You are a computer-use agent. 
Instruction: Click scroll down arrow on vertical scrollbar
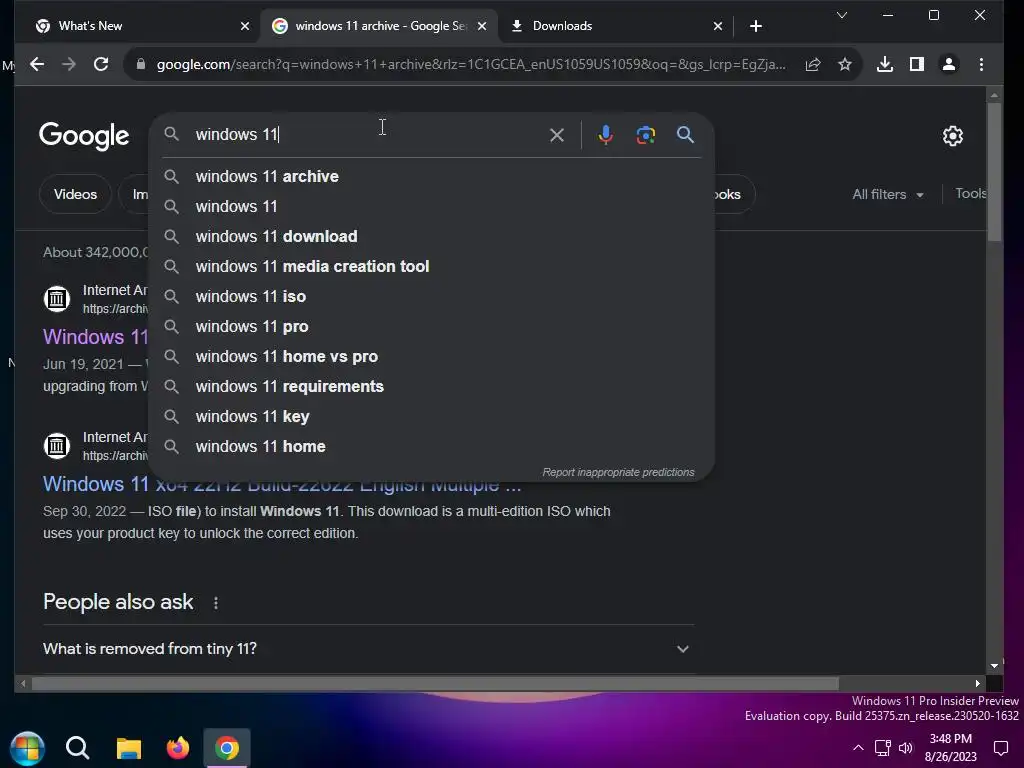coord(994,665)
